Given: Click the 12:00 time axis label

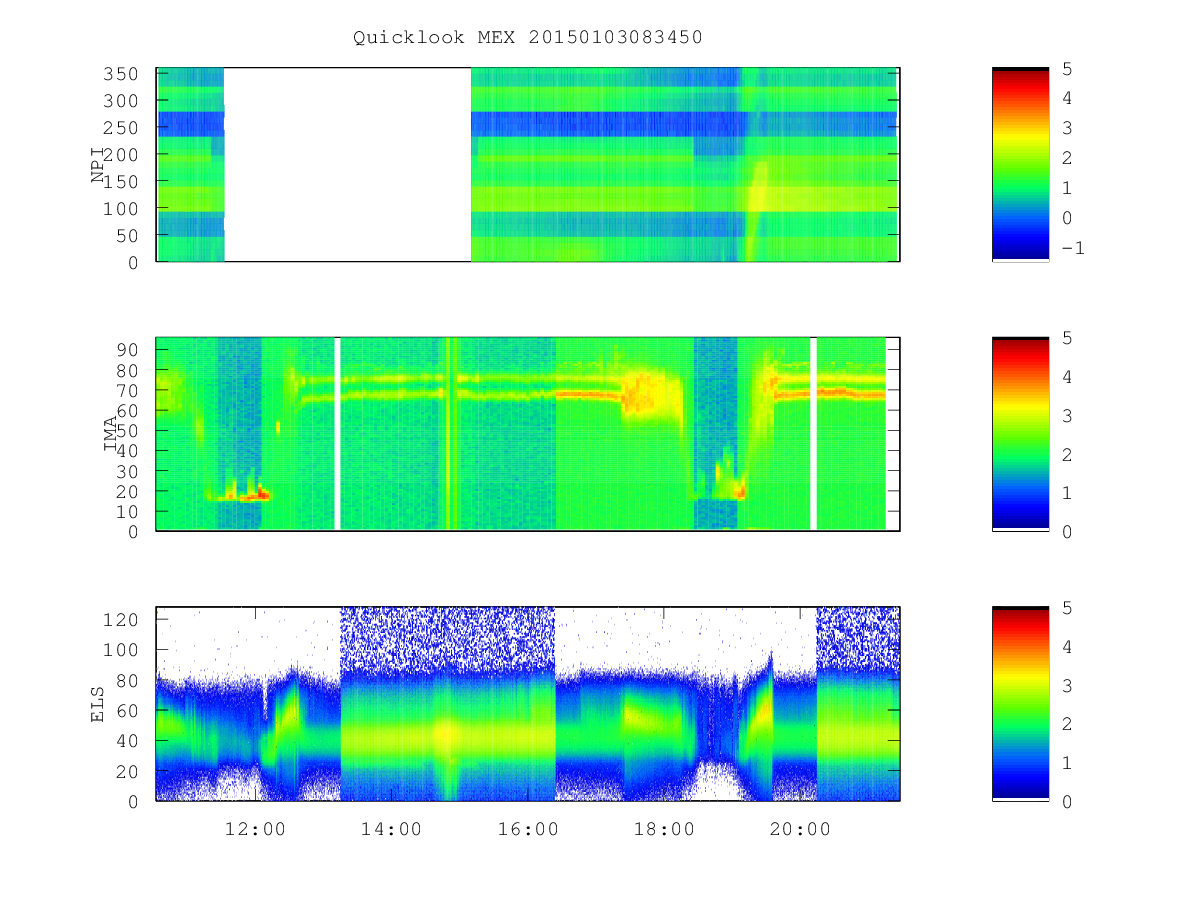Looking at the screenshot, I should coord(255,828).
